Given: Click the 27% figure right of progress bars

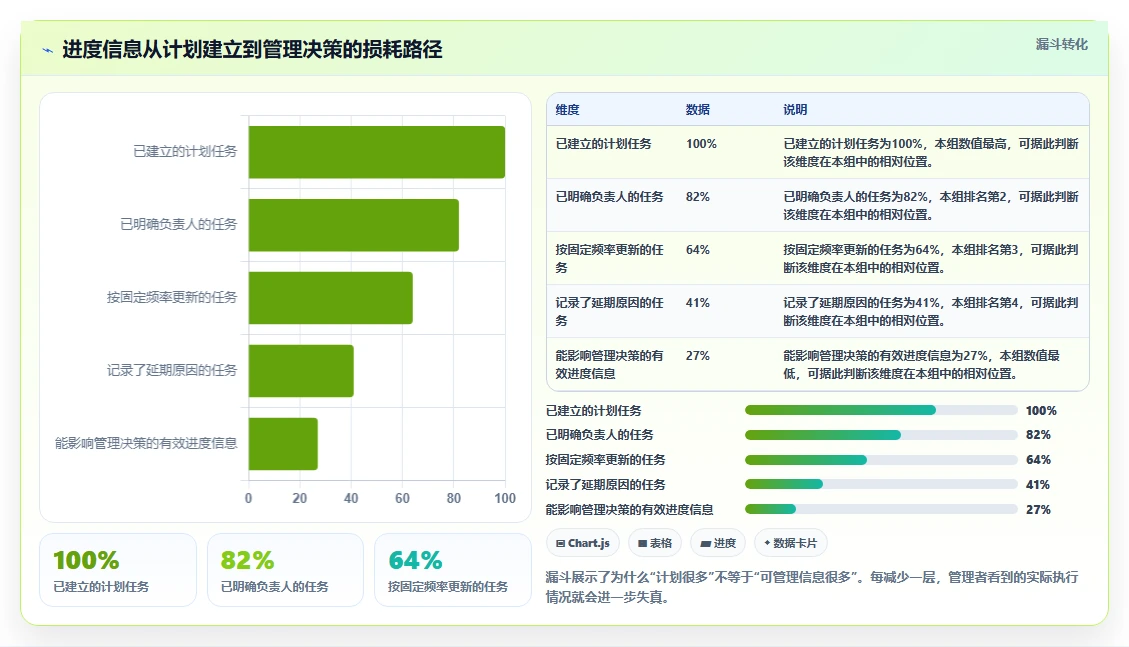Looking at the screenshot, I should point(1038,509).
